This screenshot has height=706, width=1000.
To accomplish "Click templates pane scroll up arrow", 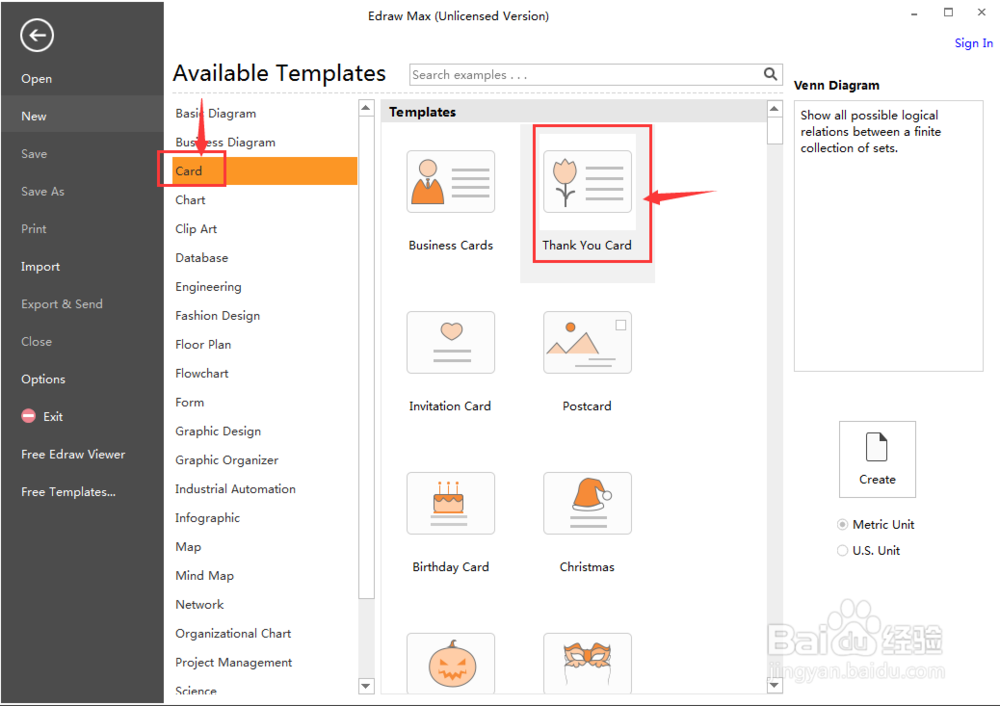I will tap(774, 108).
